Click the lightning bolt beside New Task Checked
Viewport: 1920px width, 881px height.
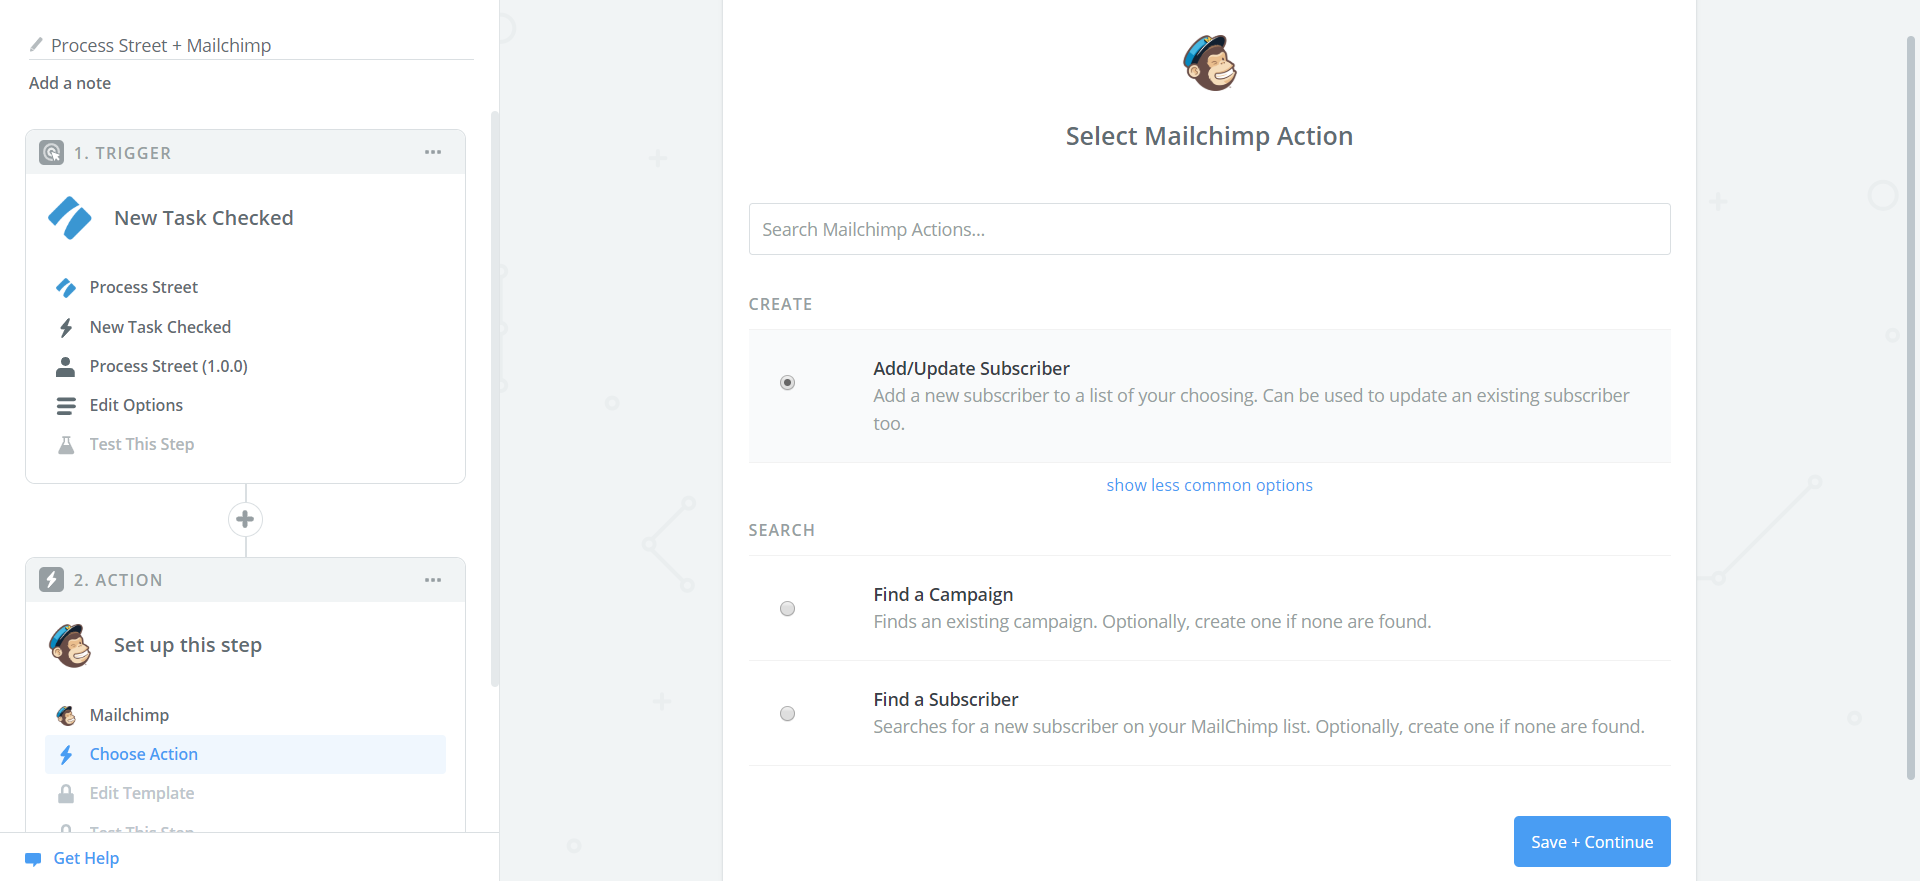pos(66,327)
